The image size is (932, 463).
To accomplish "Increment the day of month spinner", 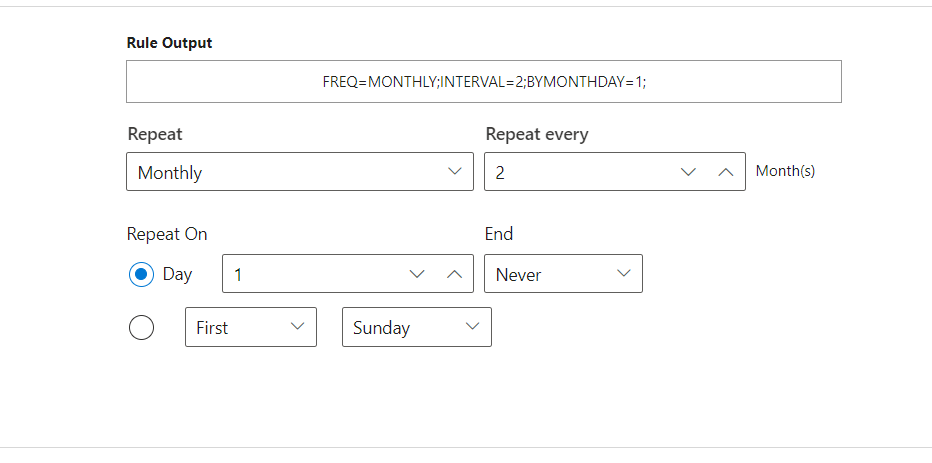I will click(454, 274).
